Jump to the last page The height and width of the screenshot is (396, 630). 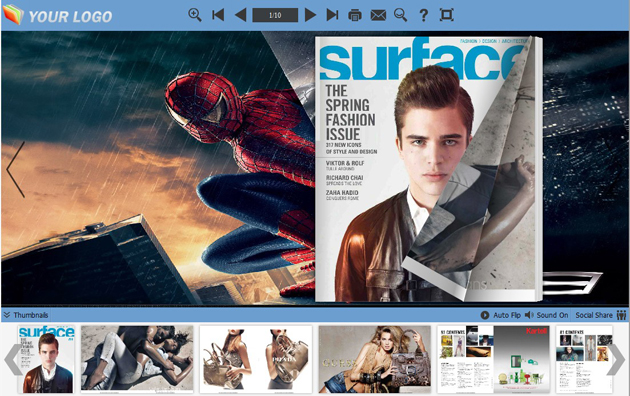coord(332,15)
